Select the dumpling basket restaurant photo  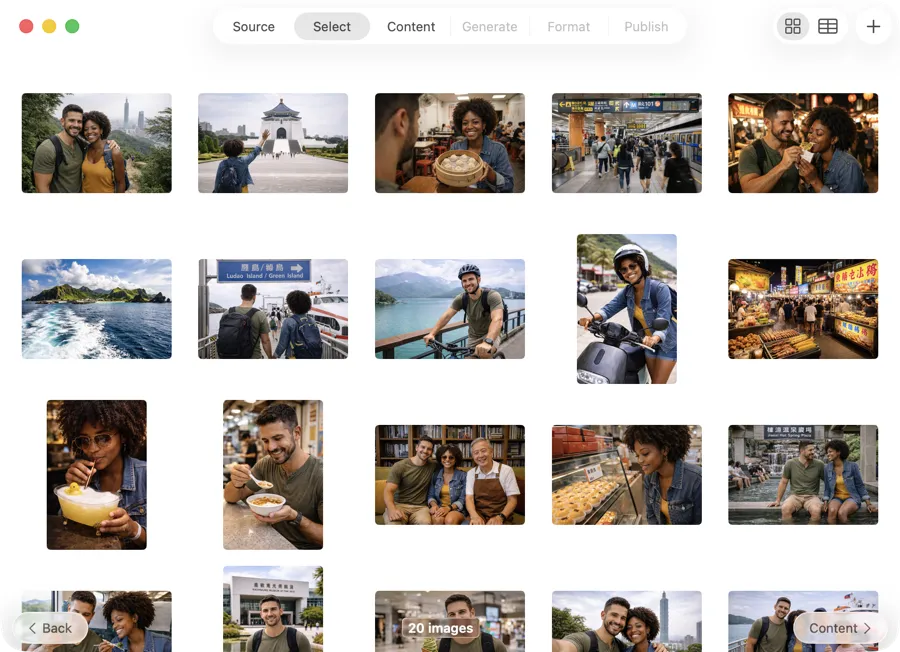[x=449, y=142]
